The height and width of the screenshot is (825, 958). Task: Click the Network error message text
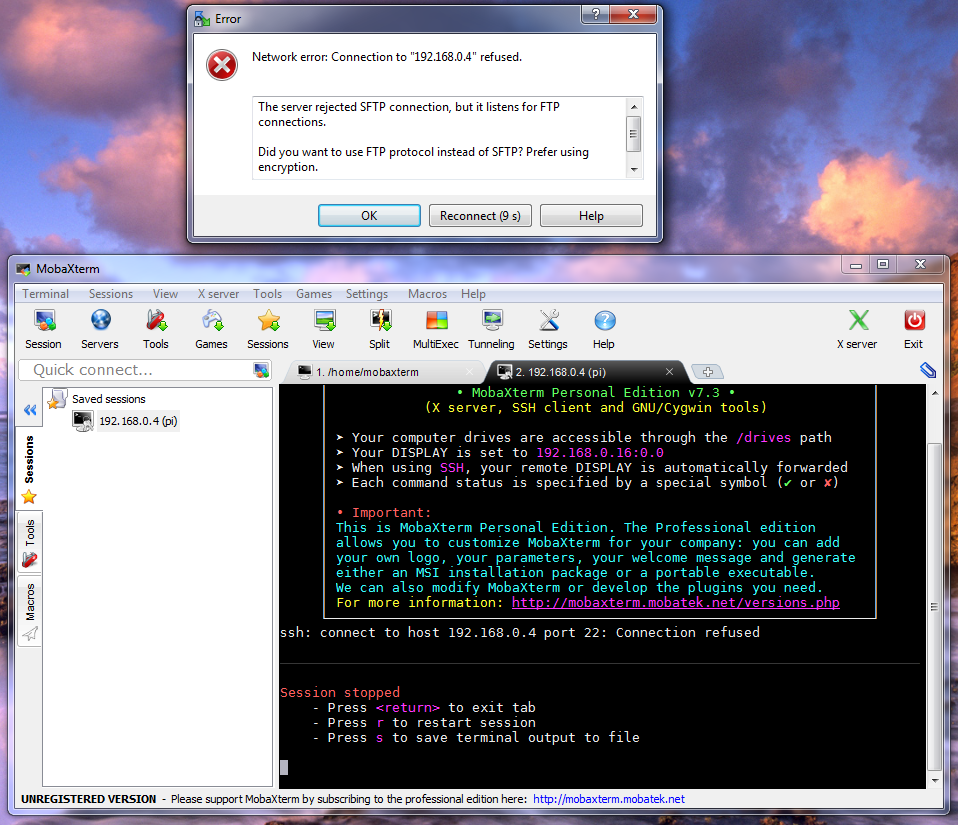pyautogui.click(x=387, y=57)
